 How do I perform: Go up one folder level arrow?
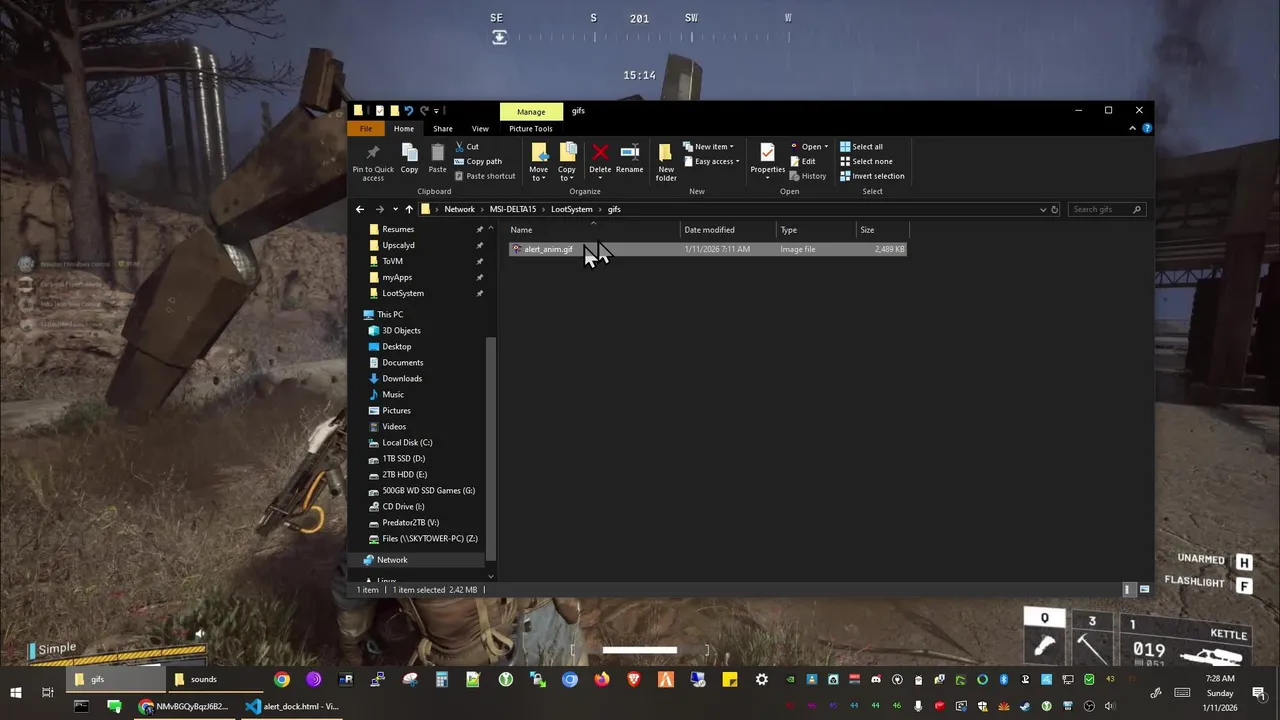(409, 209)
